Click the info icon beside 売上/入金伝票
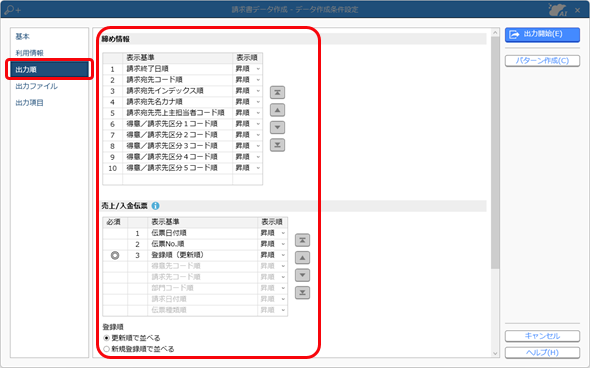The width and height of the screenshot is (590, 368). pos(155,206)
